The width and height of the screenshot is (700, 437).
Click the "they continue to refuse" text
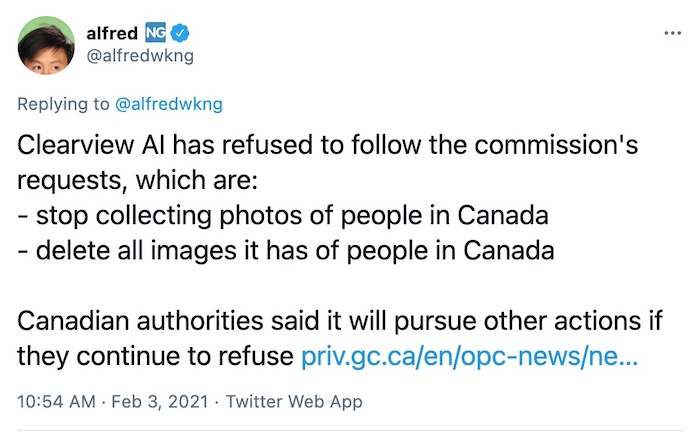click(155, 356)
